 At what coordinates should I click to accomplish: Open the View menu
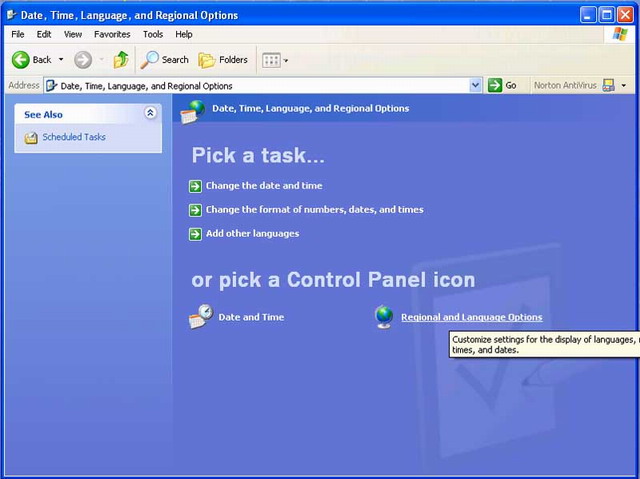73,34
